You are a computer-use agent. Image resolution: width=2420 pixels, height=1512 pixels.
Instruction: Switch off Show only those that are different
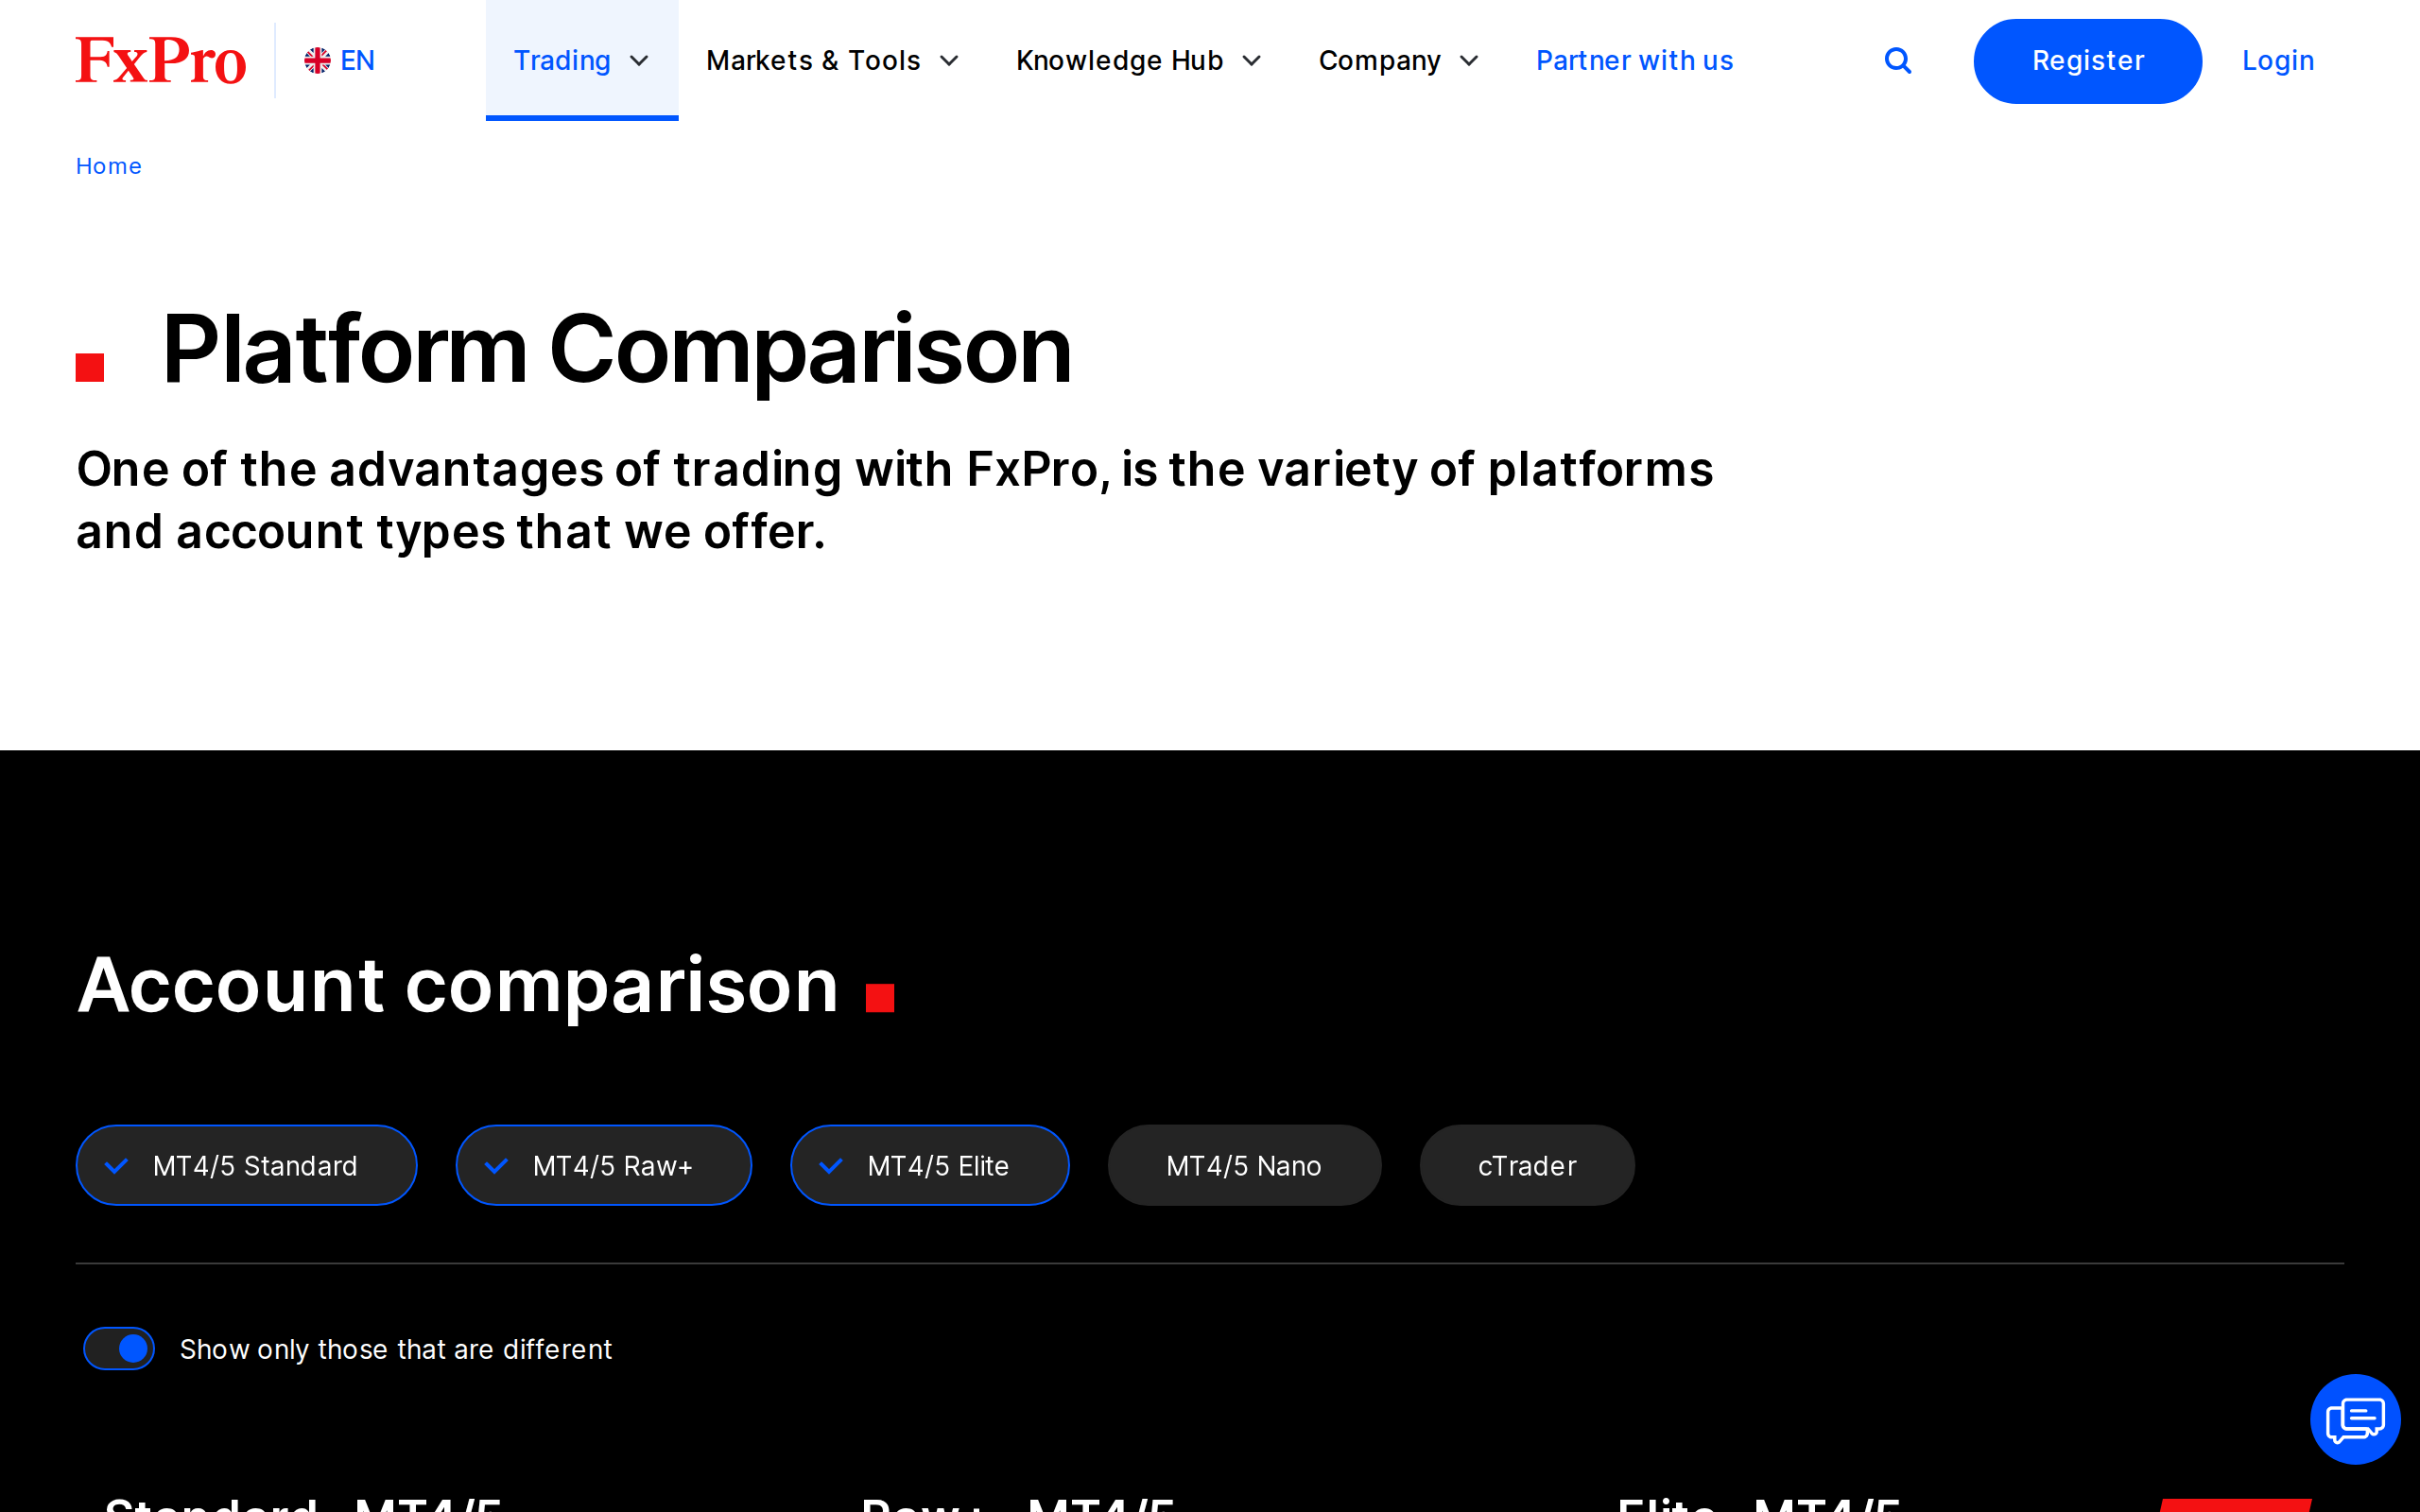[x=119, y=1348]
